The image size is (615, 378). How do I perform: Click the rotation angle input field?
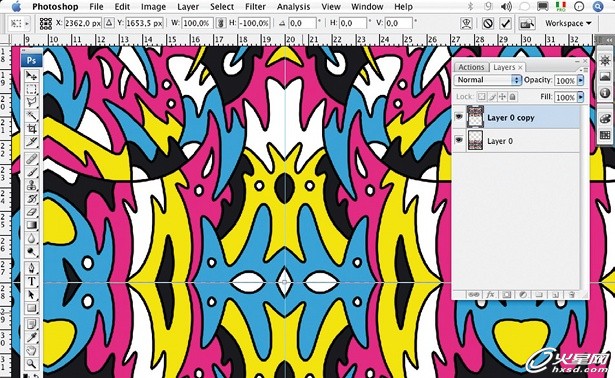point(302,23)
